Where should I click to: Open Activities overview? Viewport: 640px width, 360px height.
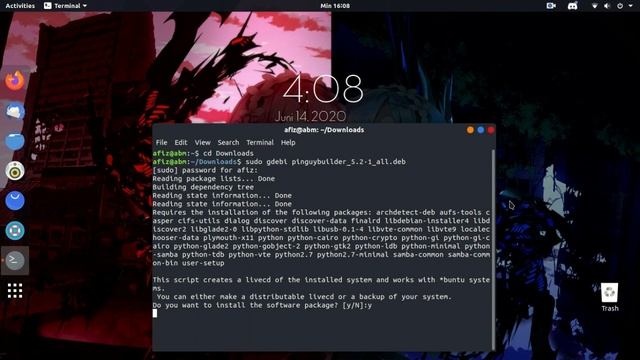point(20,6)
